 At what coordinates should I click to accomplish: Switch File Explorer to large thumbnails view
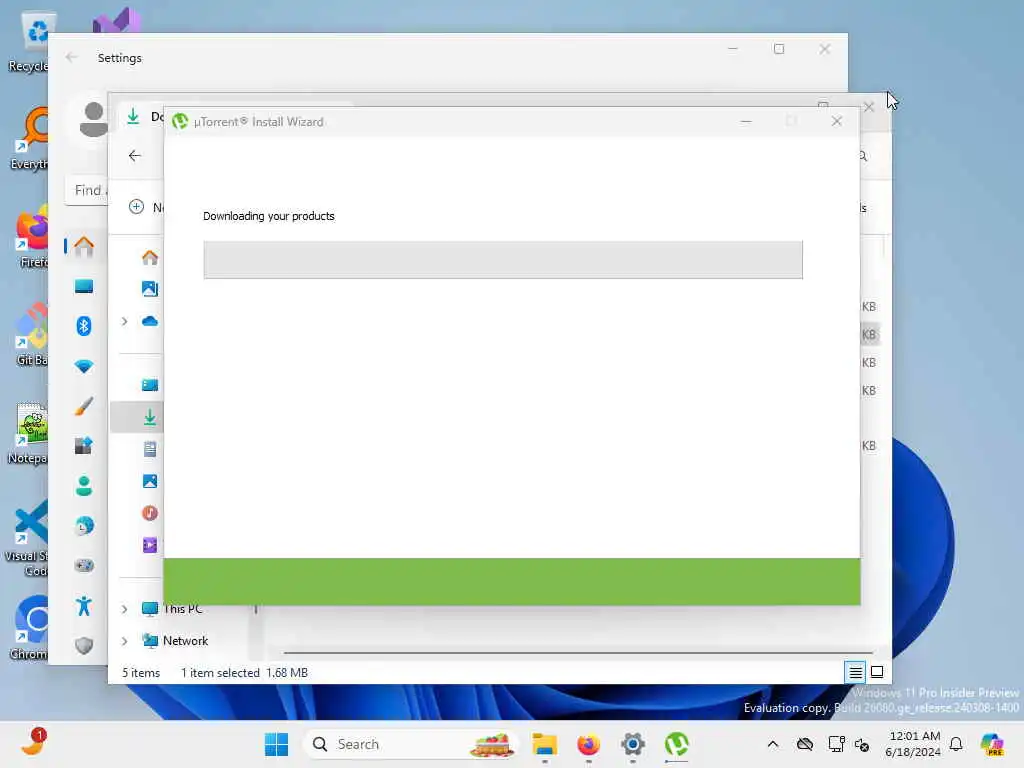(877, 672)
